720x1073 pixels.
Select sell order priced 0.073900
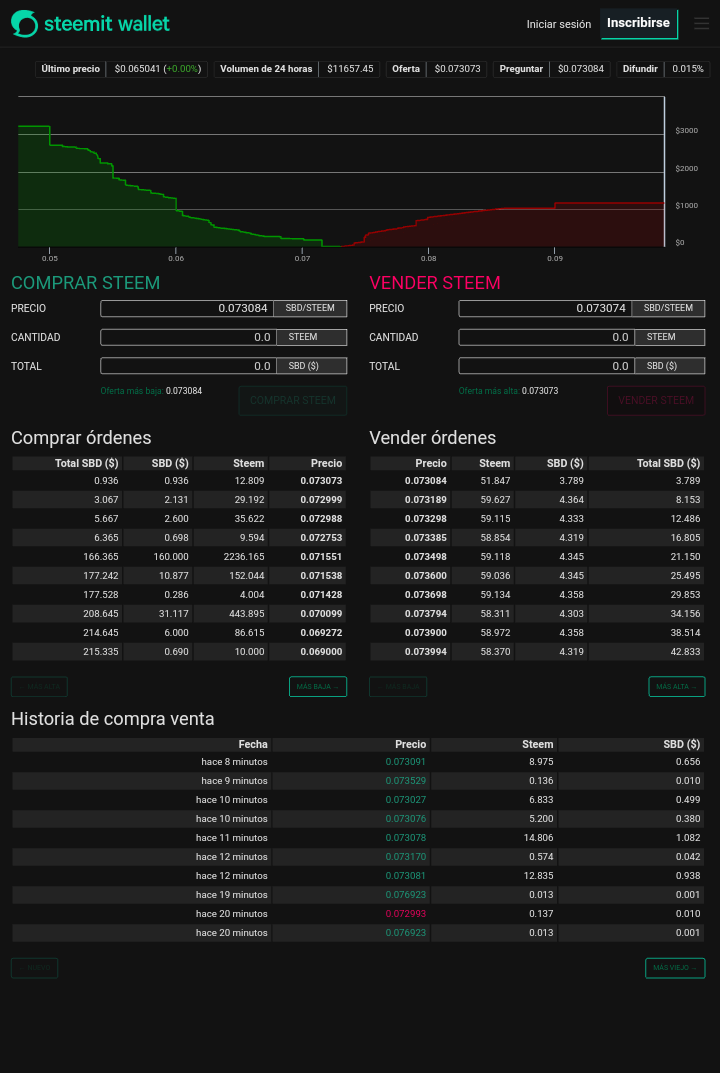pyautogui.click(x=537, y=633)
